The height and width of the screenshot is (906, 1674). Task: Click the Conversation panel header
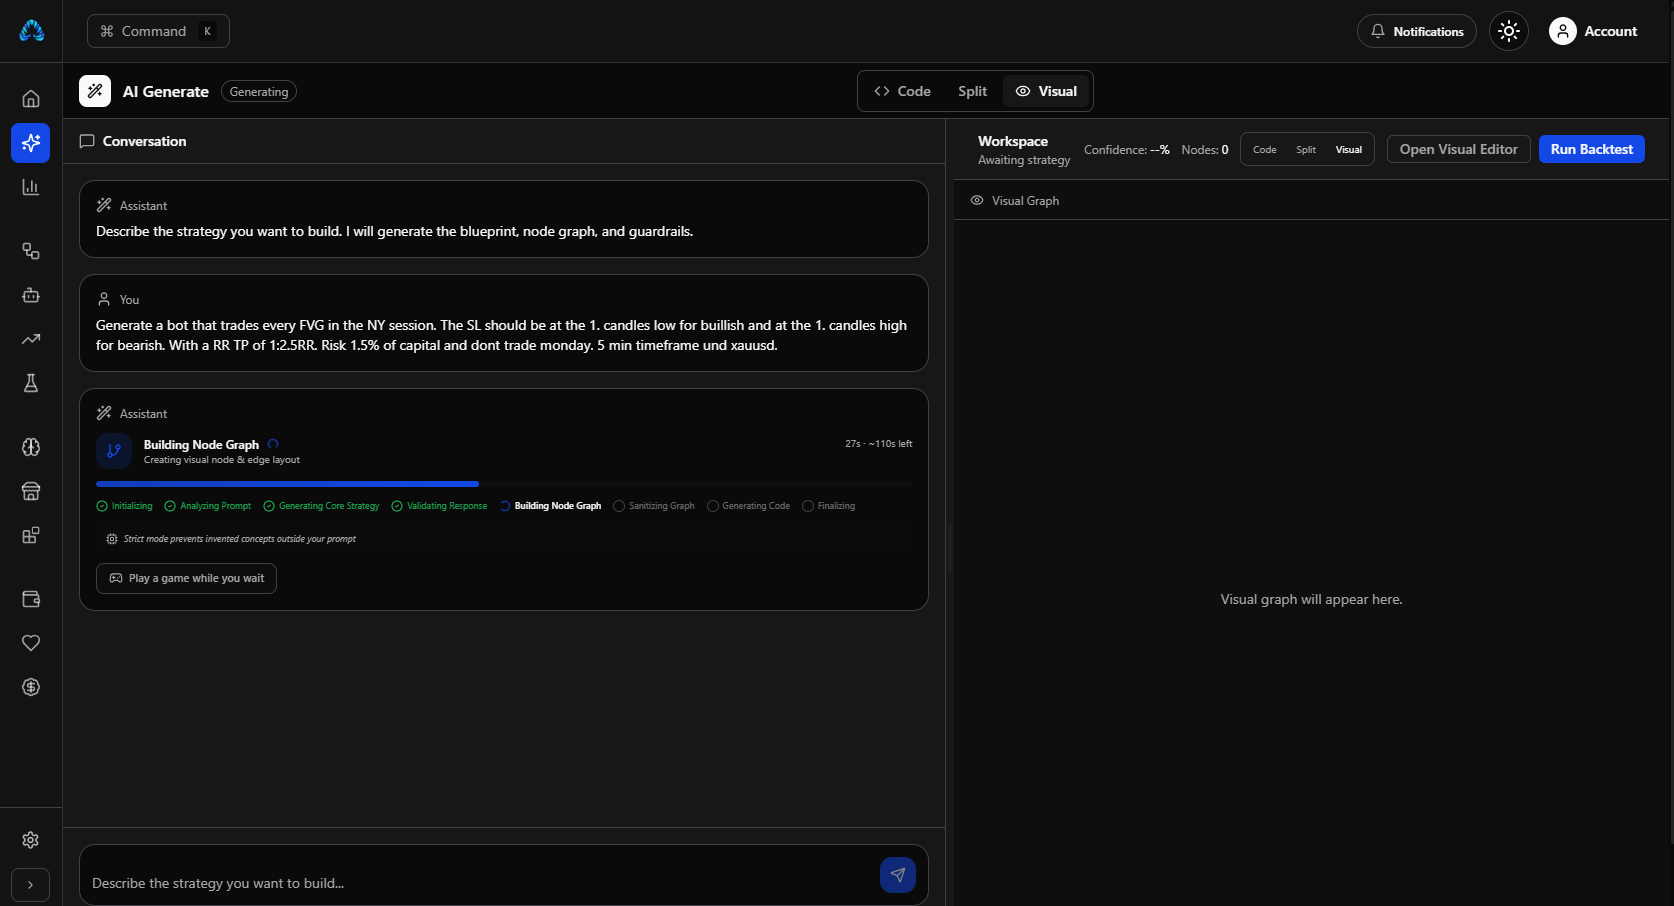pos(504,141)
